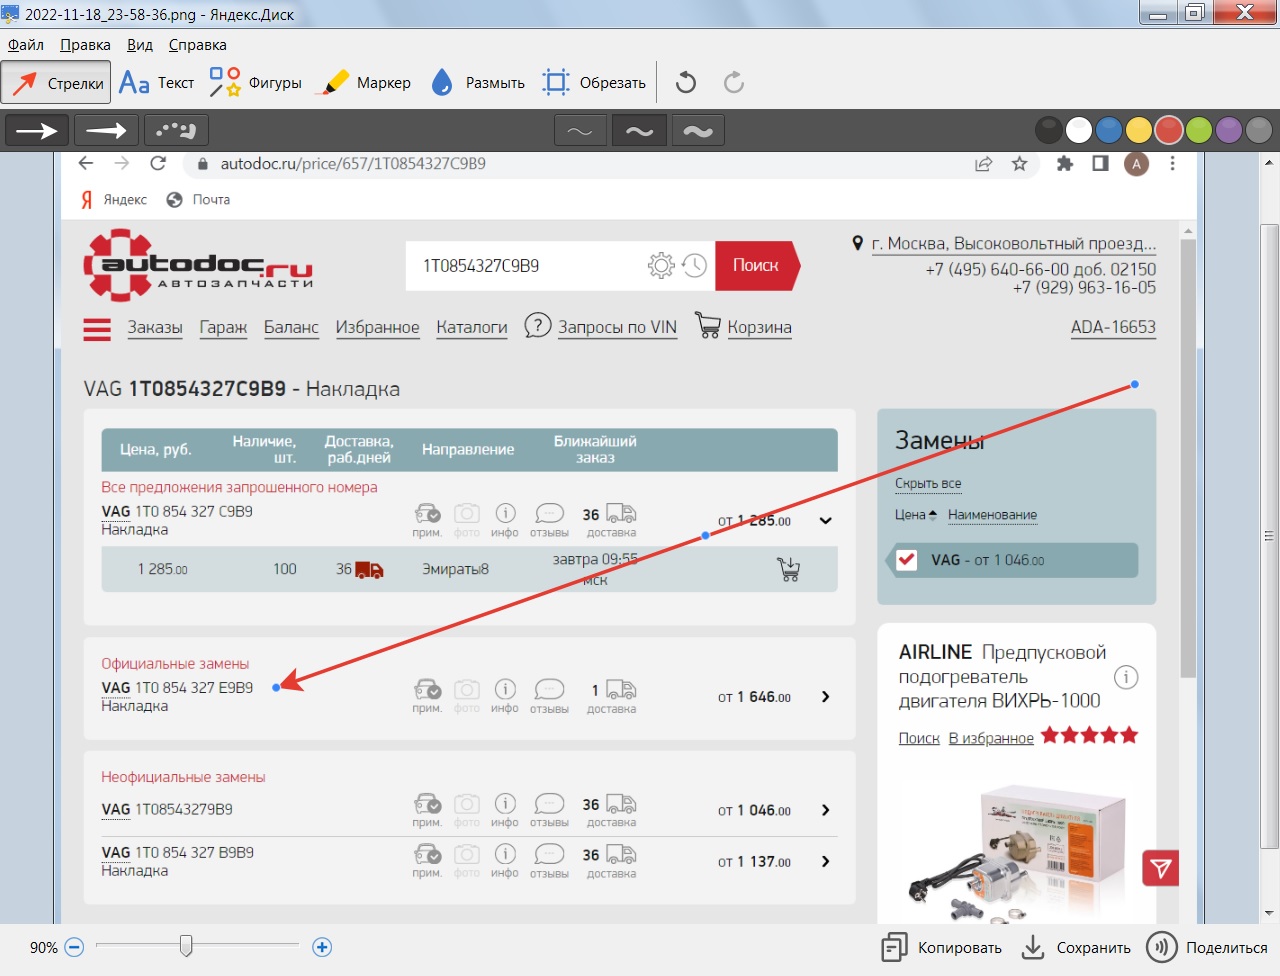Image resolution: width=1280 pixels, height=976 pixels.
Task: Open the profile avatar A
Action: tap(1136, 164)
